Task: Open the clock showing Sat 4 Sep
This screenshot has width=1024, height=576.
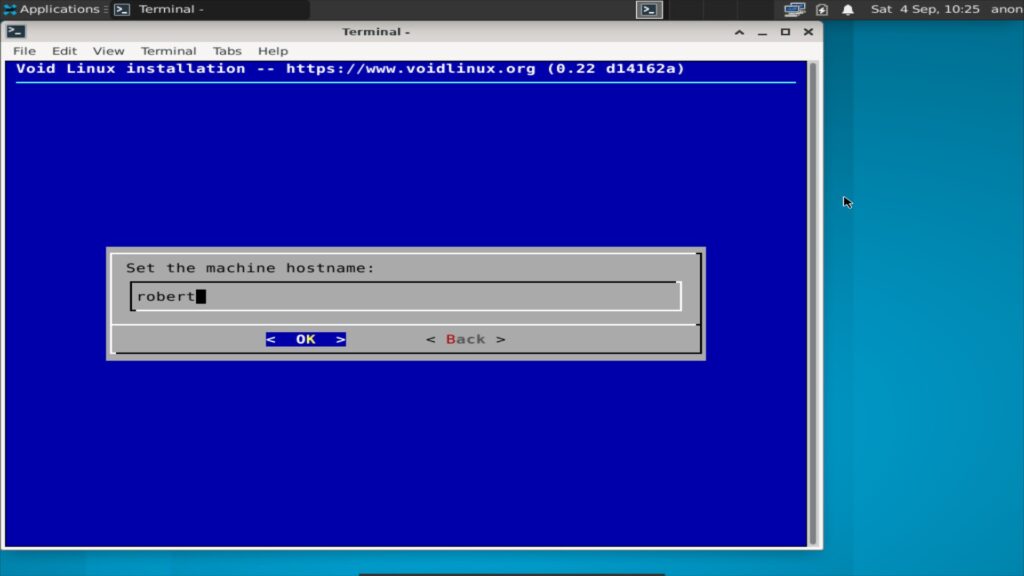Action: pos(925,9)
